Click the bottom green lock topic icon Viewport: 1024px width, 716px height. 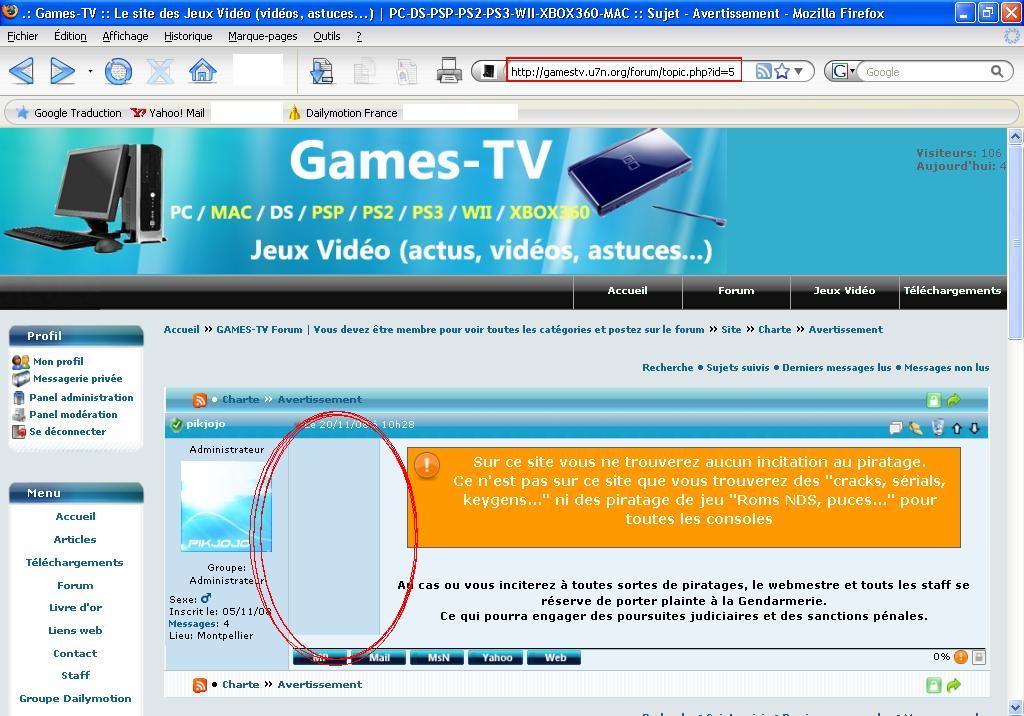(x=934, y=685)
